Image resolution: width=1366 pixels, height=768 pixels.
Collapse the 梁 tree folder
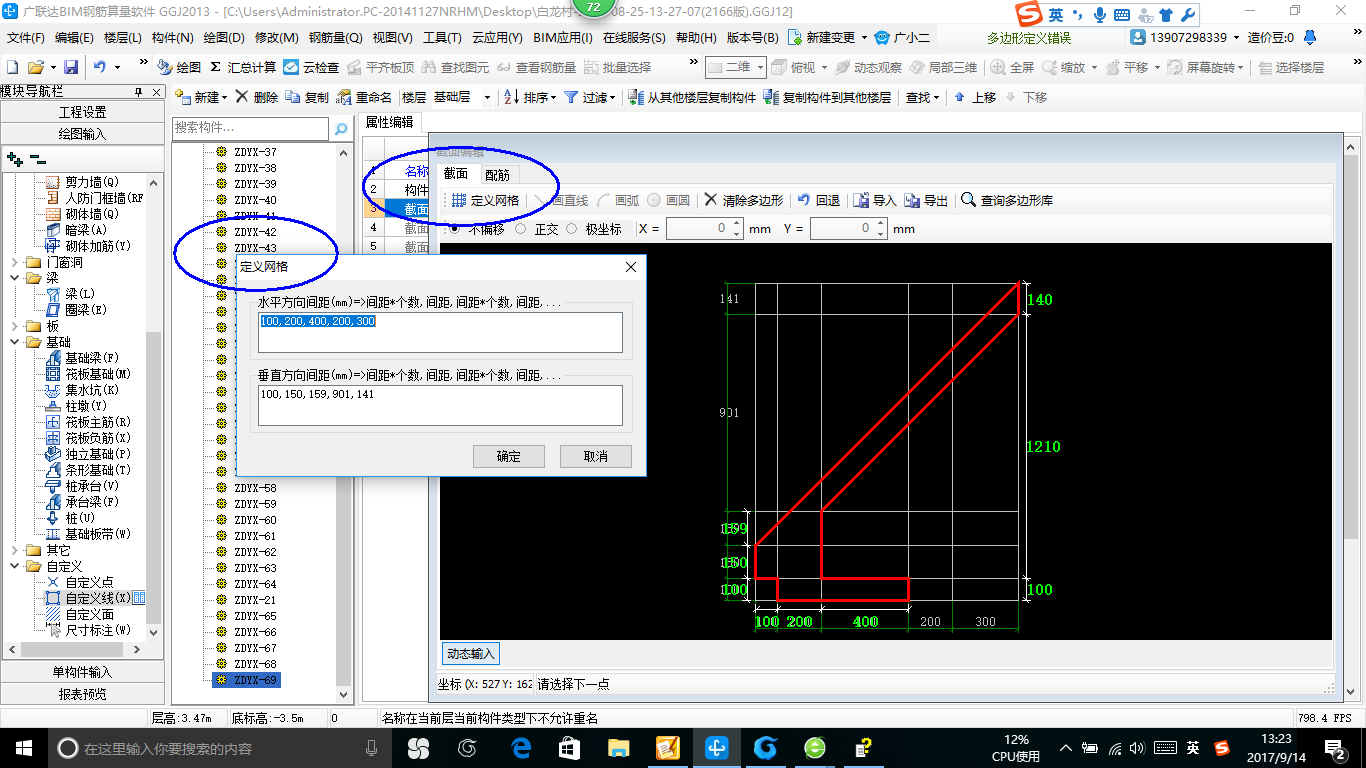(x=15, y=278)
